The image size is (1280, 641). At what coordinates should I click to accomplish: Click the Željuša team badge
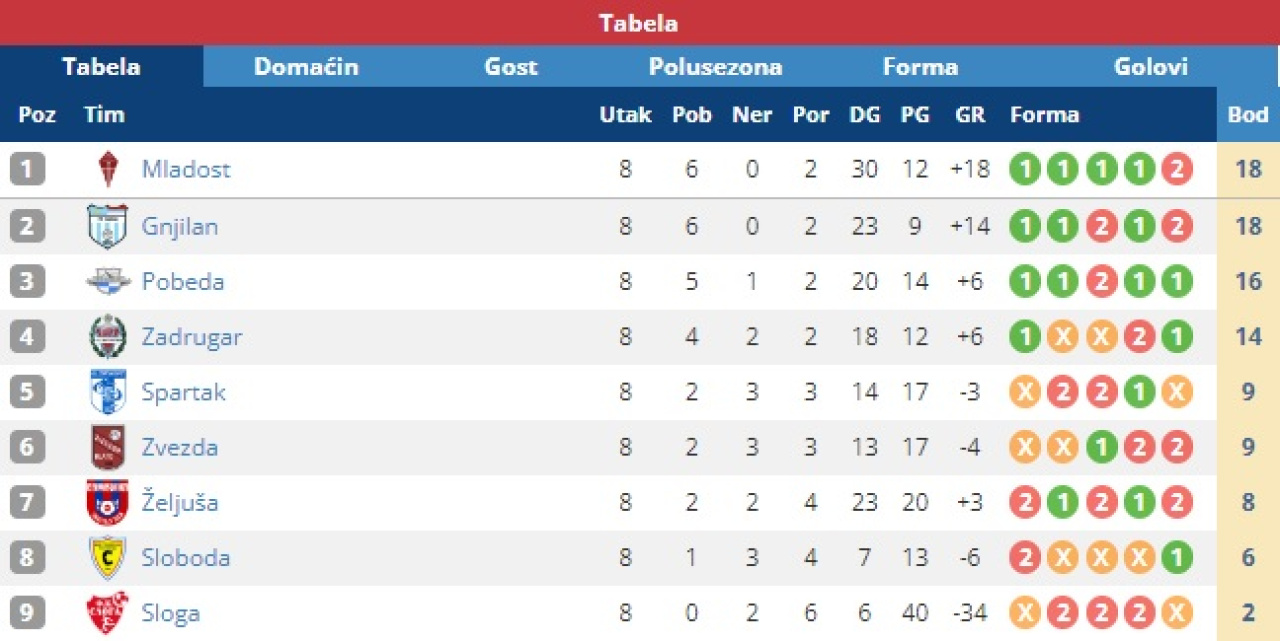(x=108, y=503)
